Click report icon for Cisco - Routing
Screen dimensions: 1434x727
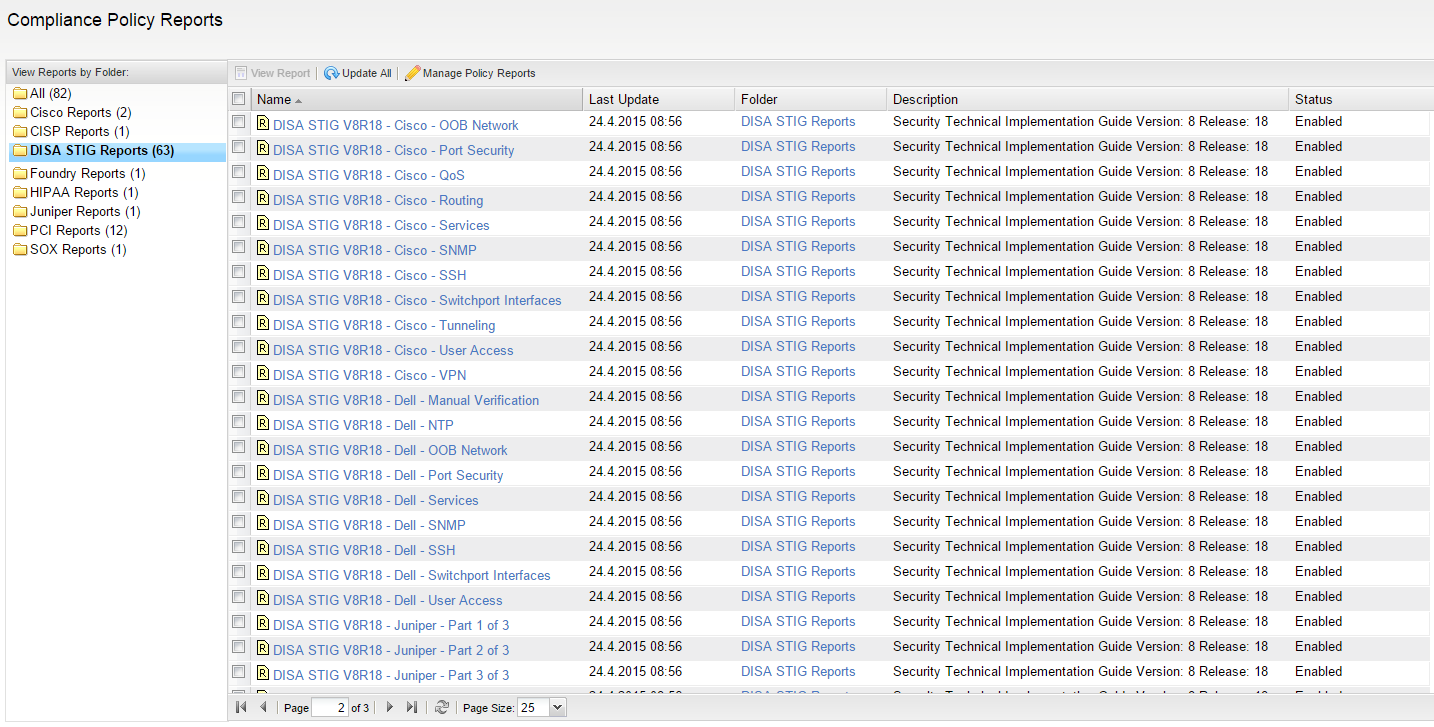263,198
